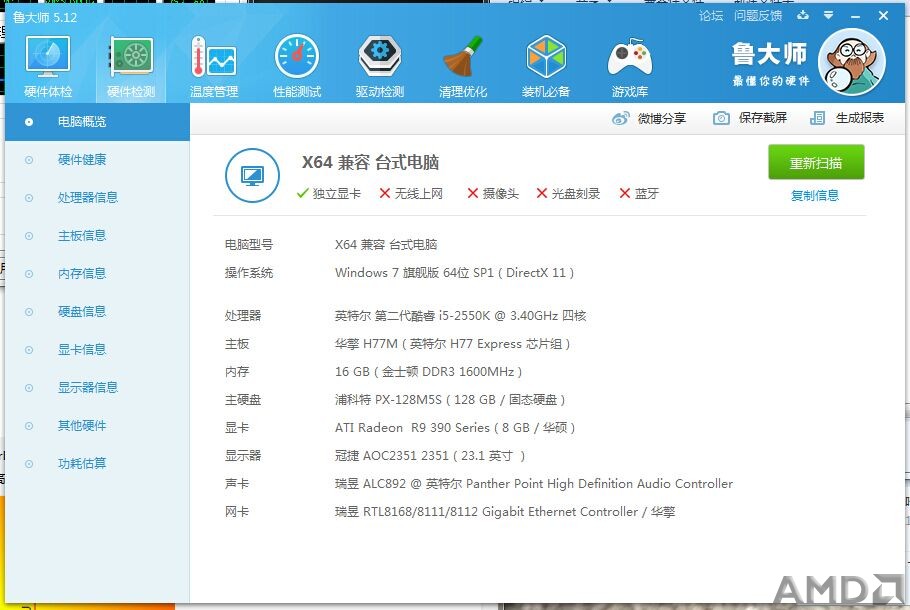Click 微博分享 share text
This screenshot has width=910, height=610.
[662, 118]
